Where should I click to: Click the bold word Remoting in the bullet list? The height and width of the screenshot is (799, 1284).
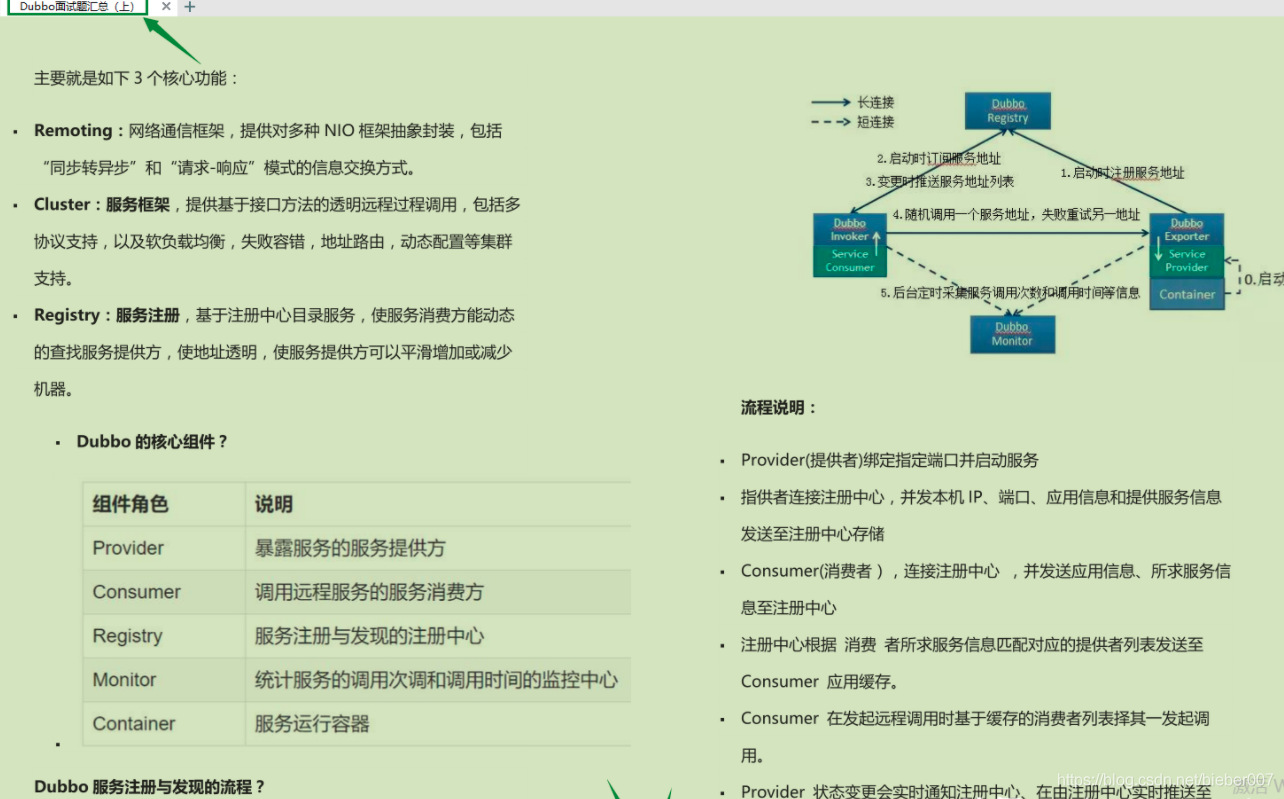73,131
